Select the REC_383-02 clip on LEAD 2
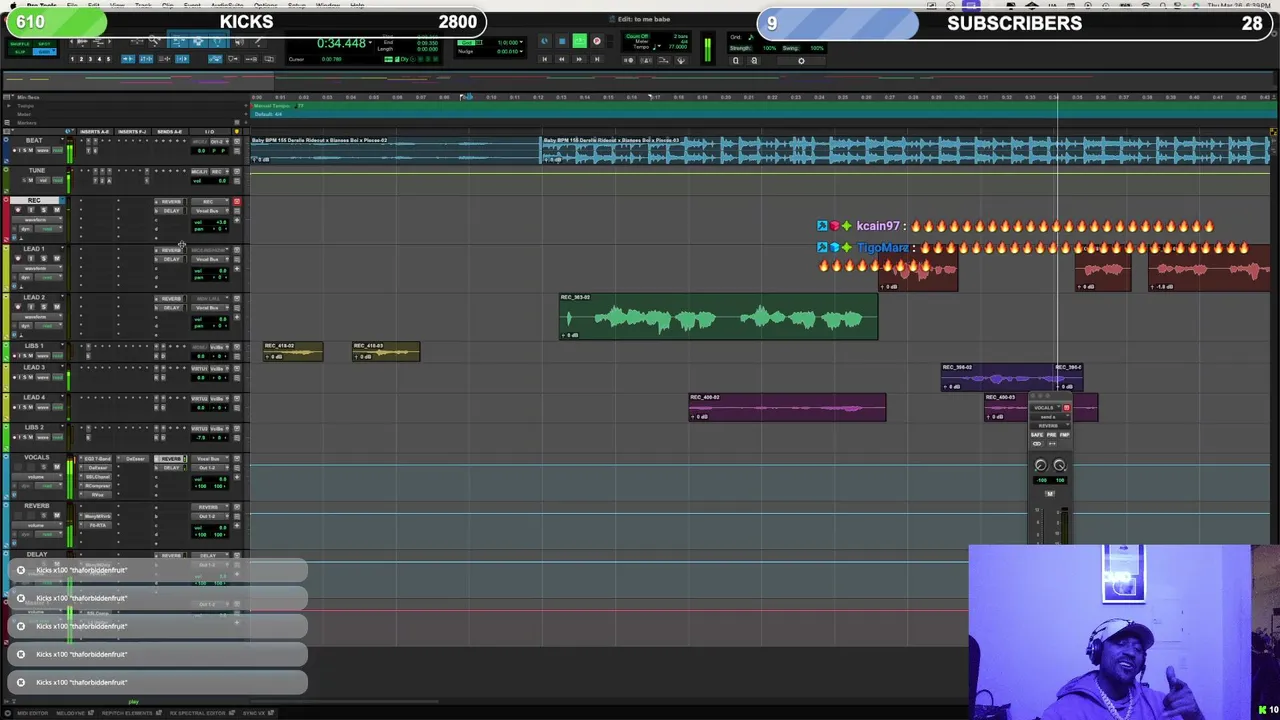 click(718, 317)
